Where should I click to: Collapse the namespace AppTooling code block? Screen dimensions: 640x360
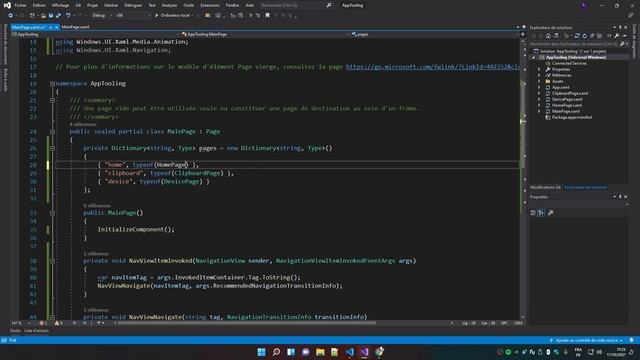point(52,83)
